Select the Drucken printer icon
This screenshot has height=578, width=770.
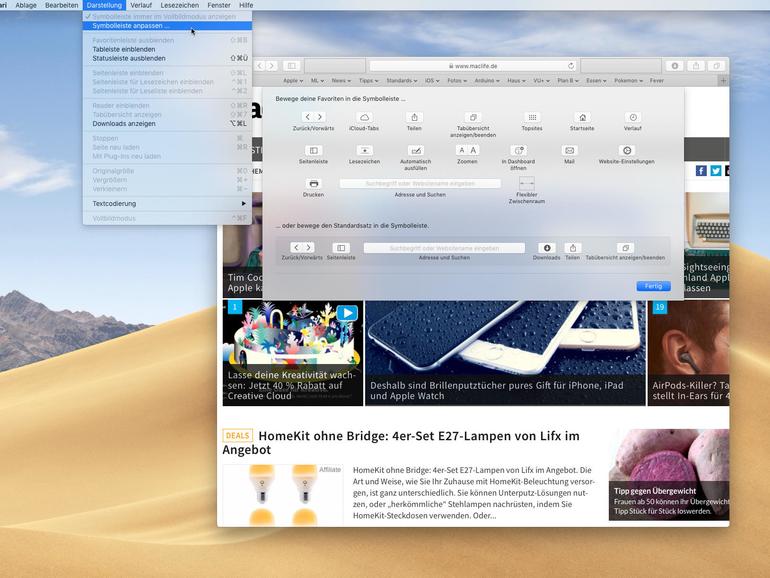pos(313,184)
